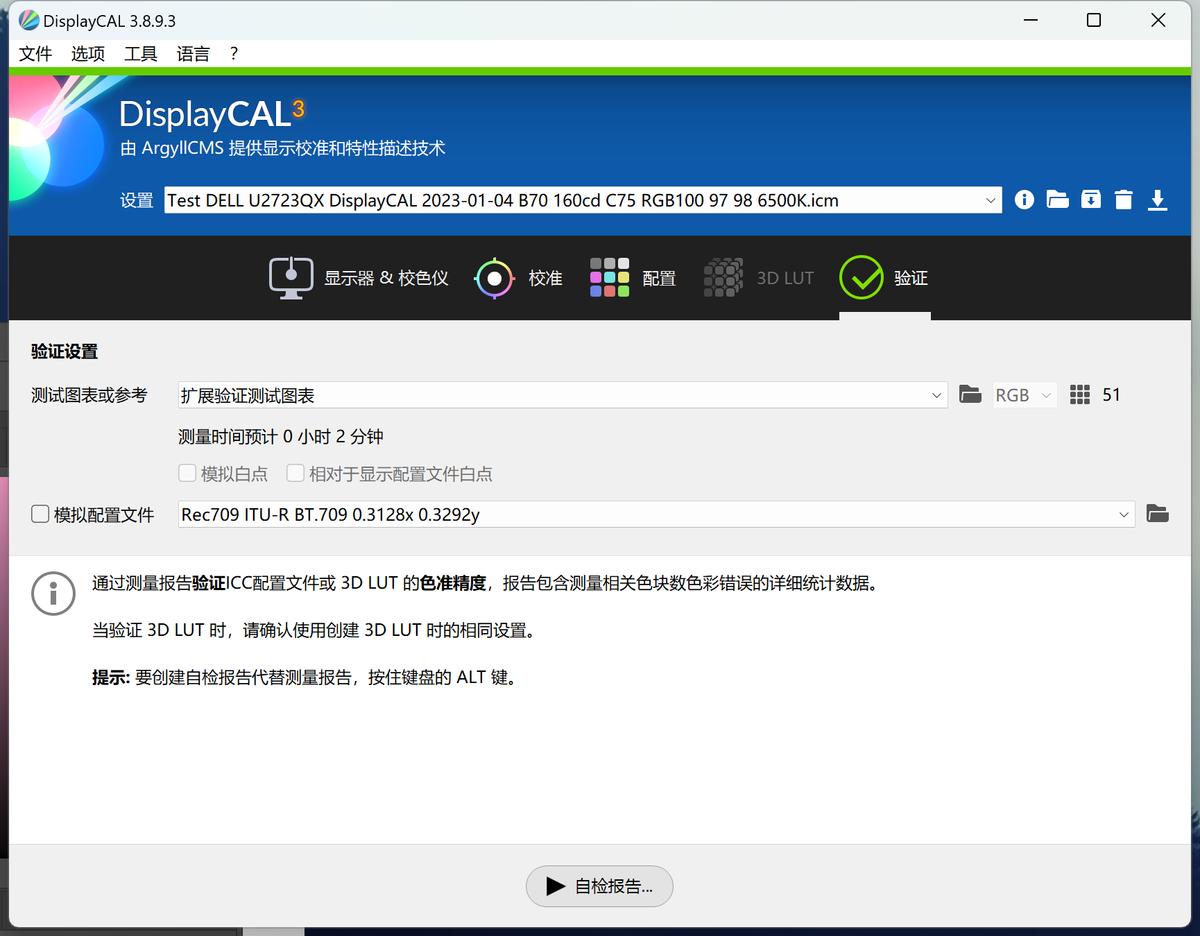Toggle 相对于显示配置文件白点

296,473
